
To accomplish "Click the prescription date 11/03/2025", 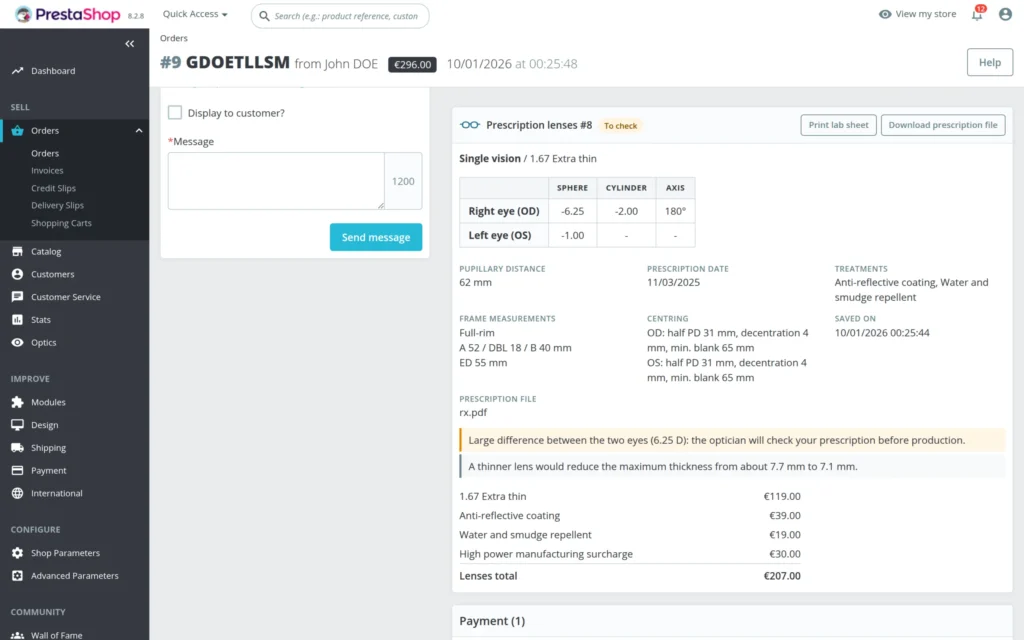I will tap(673, 283).
